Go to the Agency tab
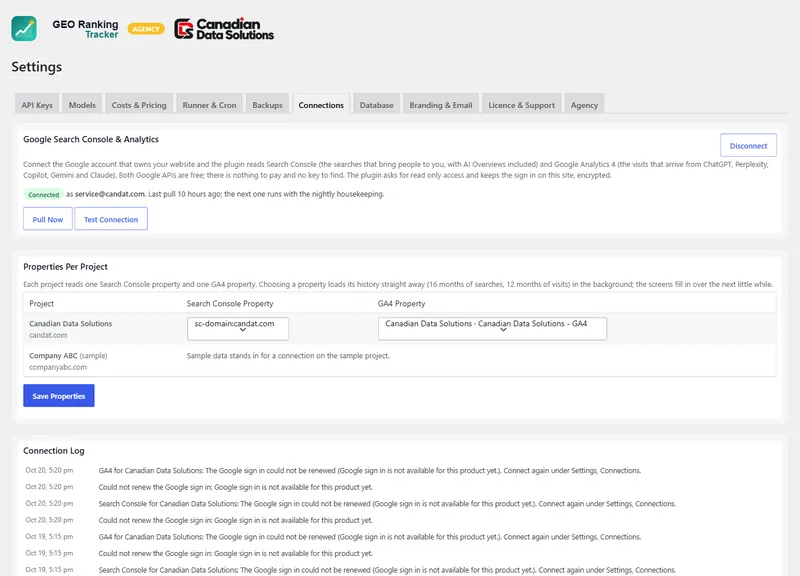Screen dimensions: 800x576 pos(584,105)
